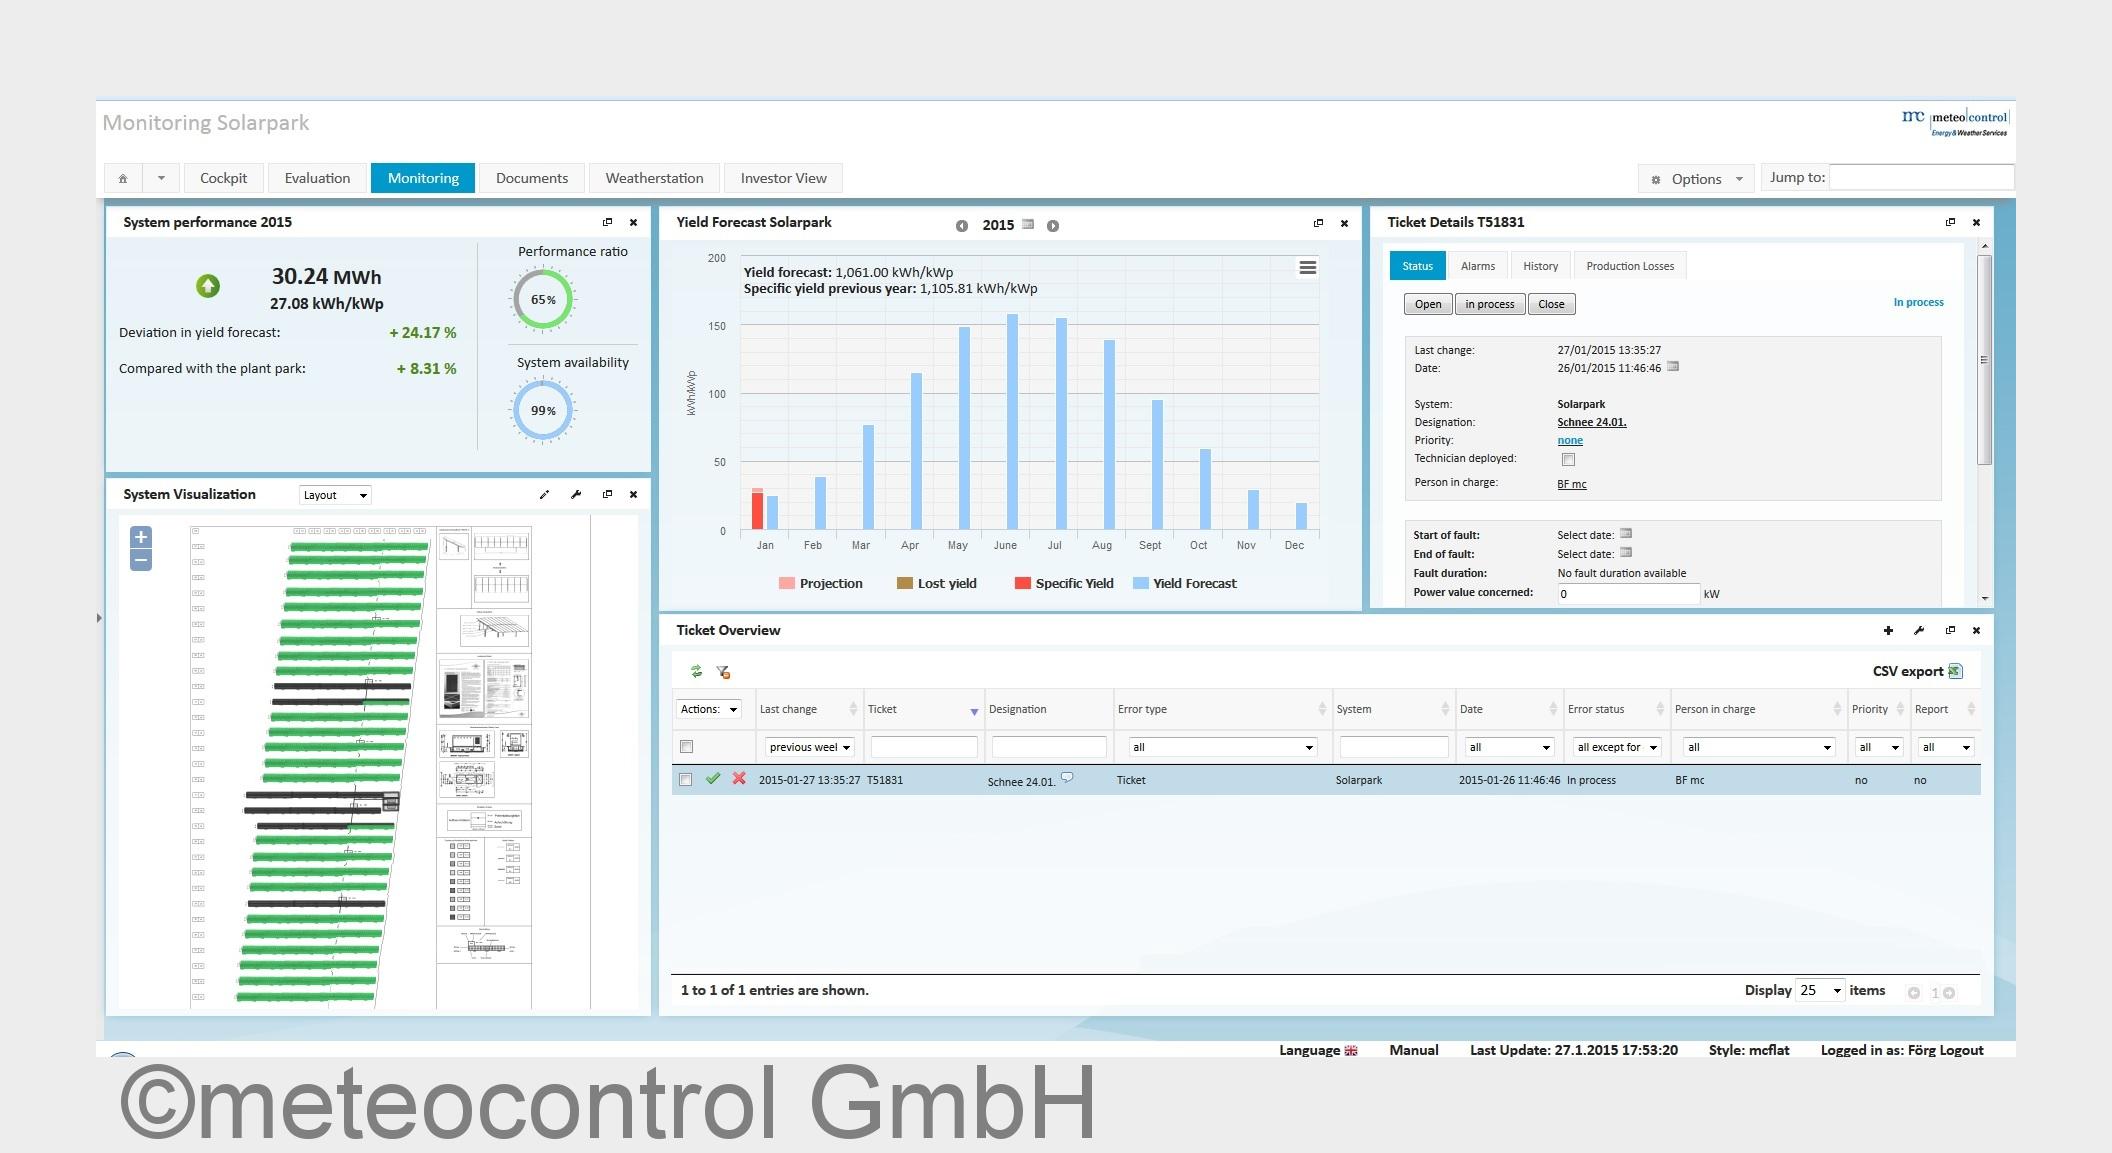The width and height of the screenshot is (2112, 1153).
Task: Open comment bubble for Schnee 24.01.
Action: (x=1067, y=778)
